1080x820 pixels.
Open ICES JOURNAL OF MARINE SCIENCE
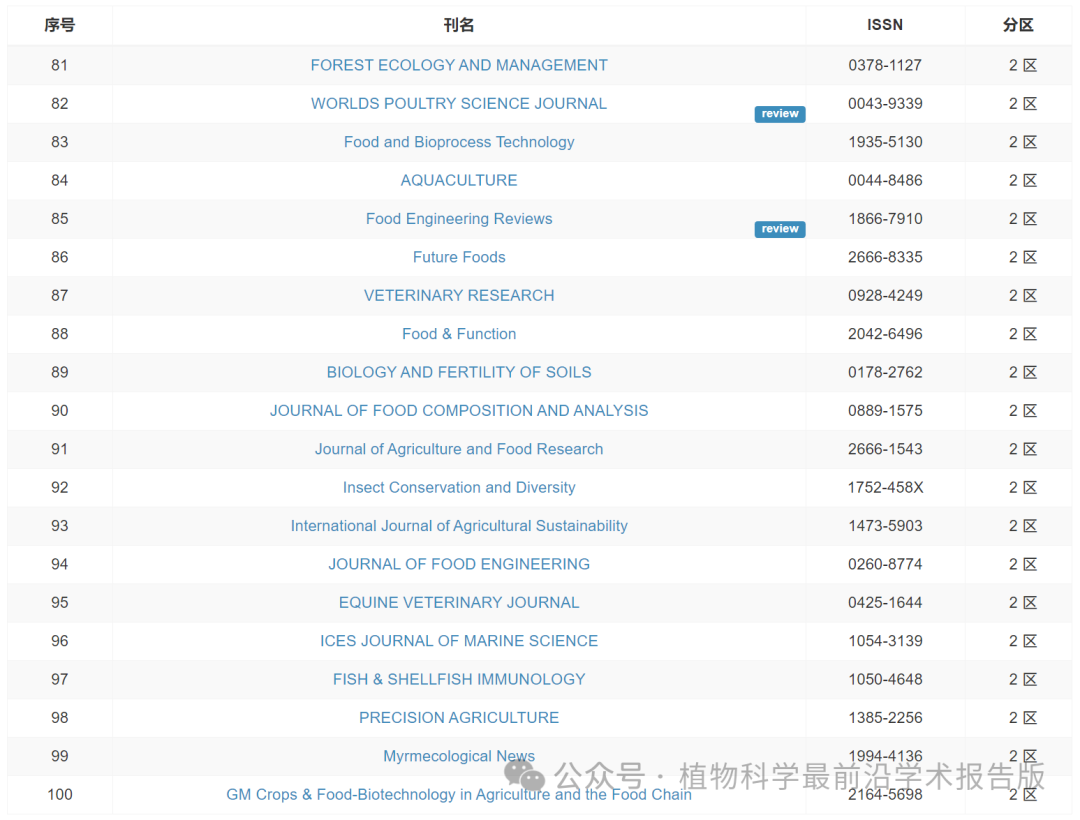coord(459,641)
